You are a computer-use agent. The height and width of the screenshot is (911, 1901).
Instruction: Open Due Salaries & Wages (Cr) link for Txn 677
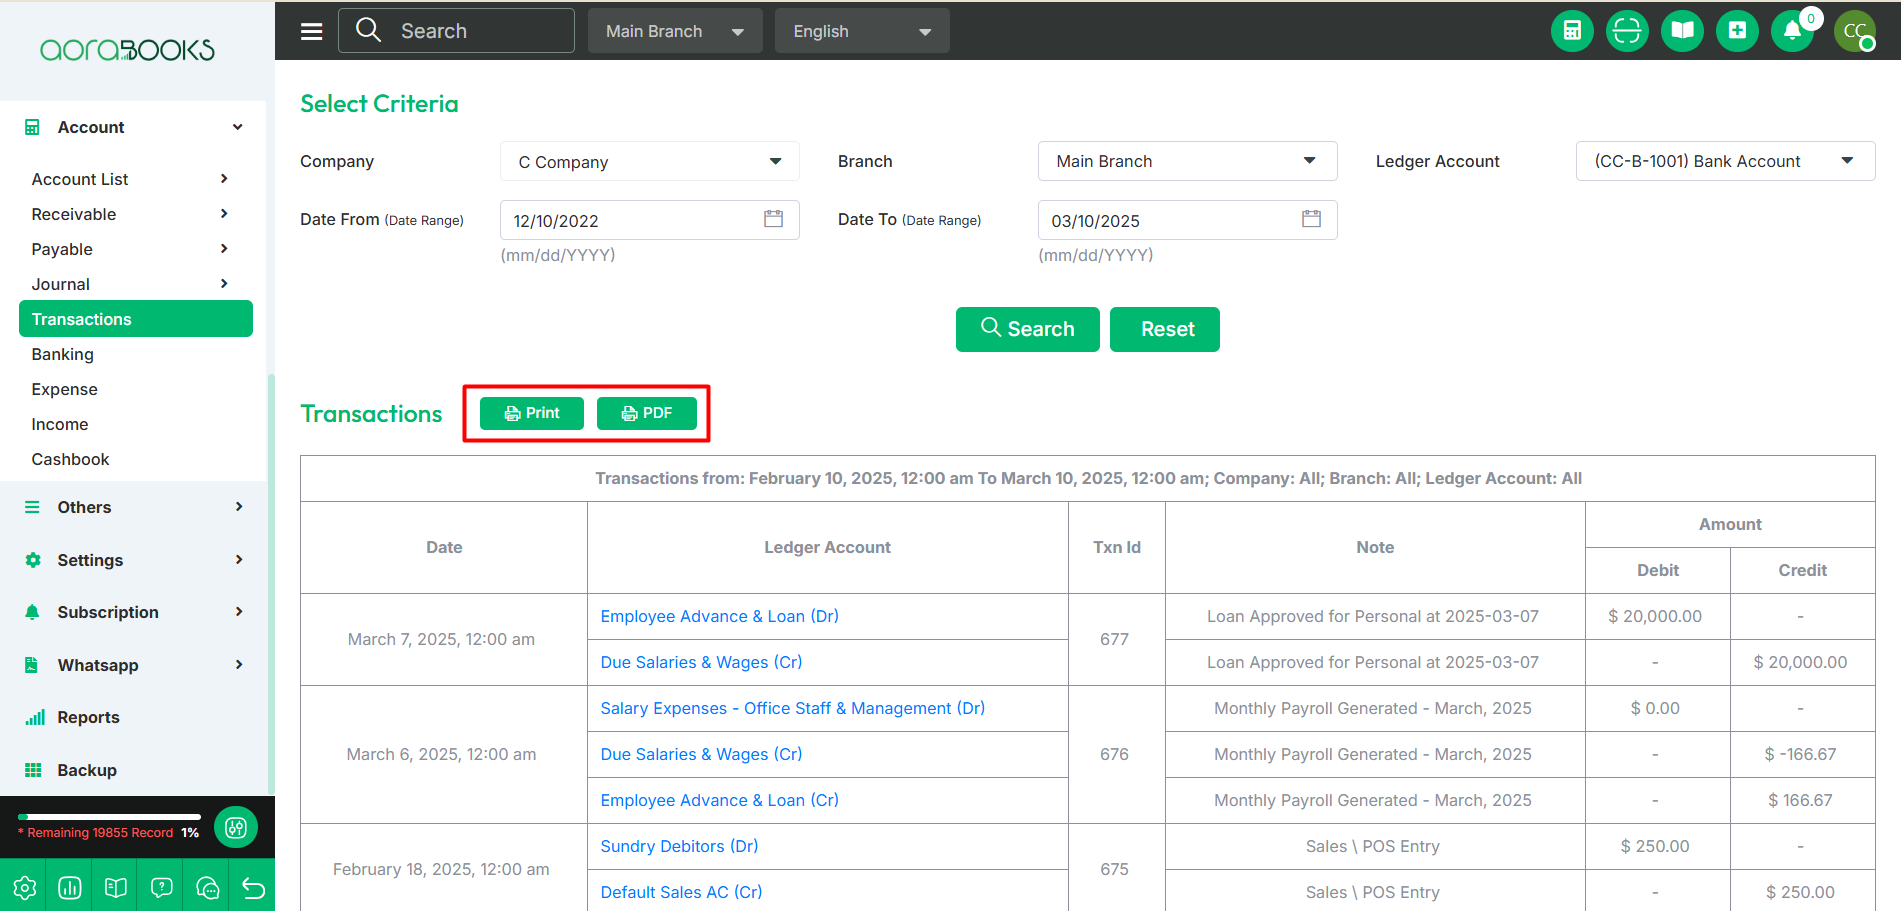click(x=701, y=662)
